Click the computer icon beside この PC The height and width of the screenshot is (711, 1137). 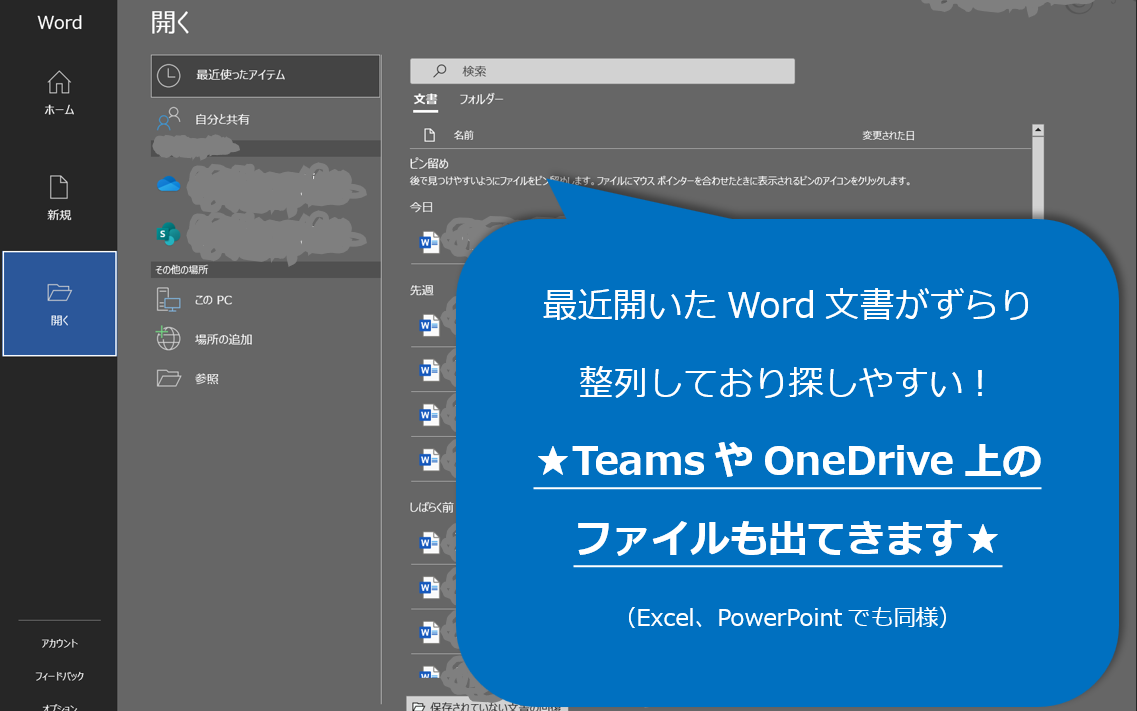168,299
